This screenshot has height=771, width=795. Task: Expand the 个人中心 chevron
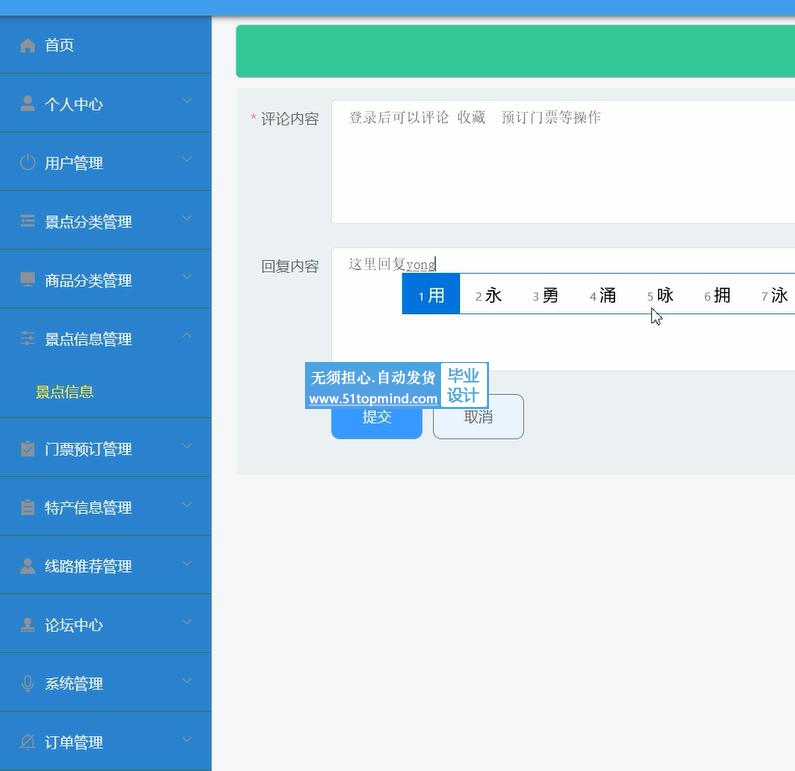187,101
